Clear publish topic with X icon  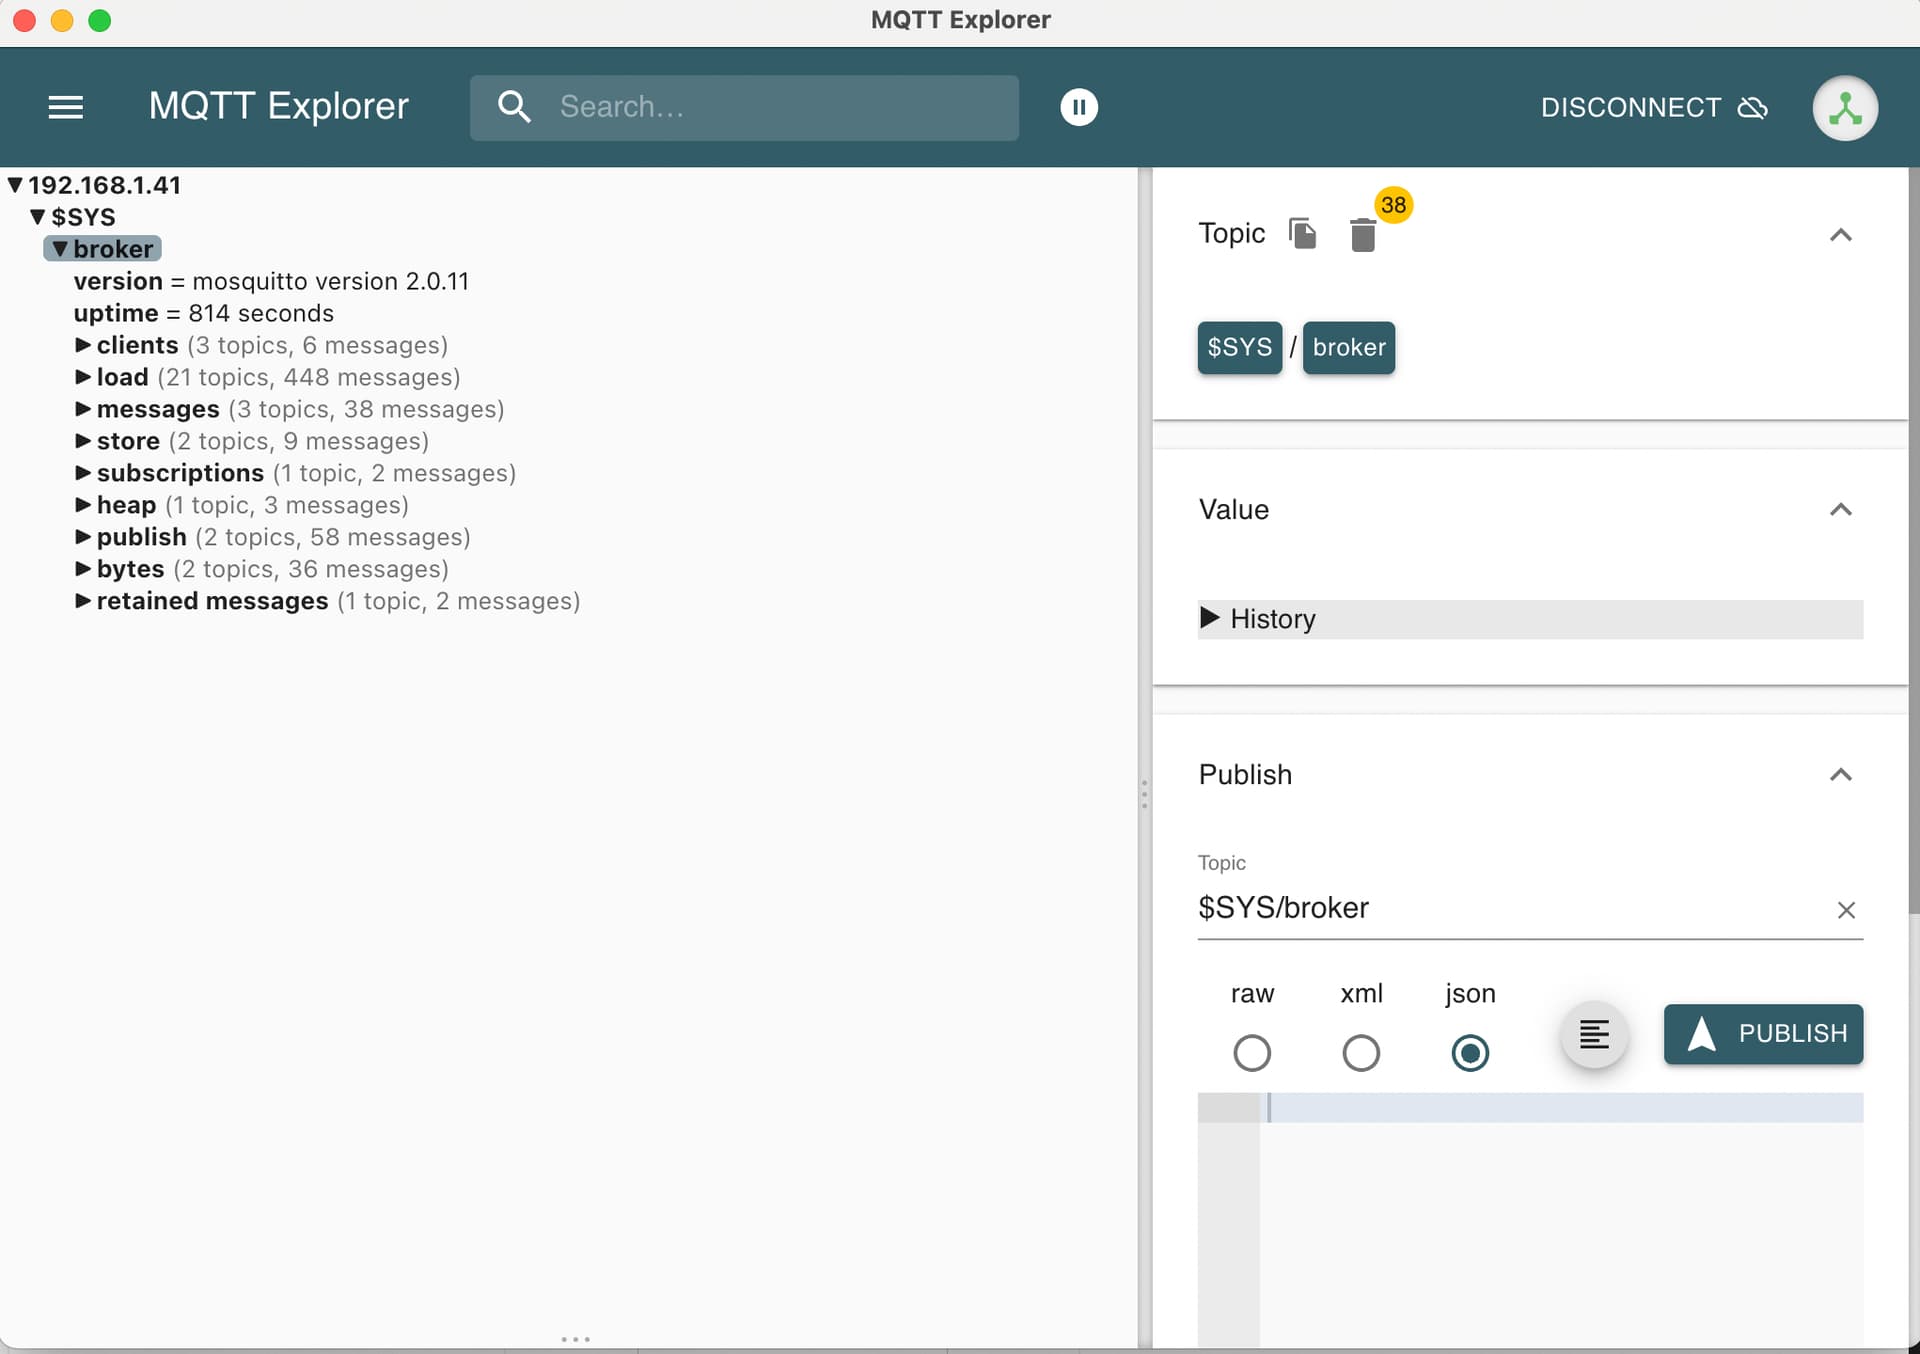pyautogui.click(x=1846, y=910)
